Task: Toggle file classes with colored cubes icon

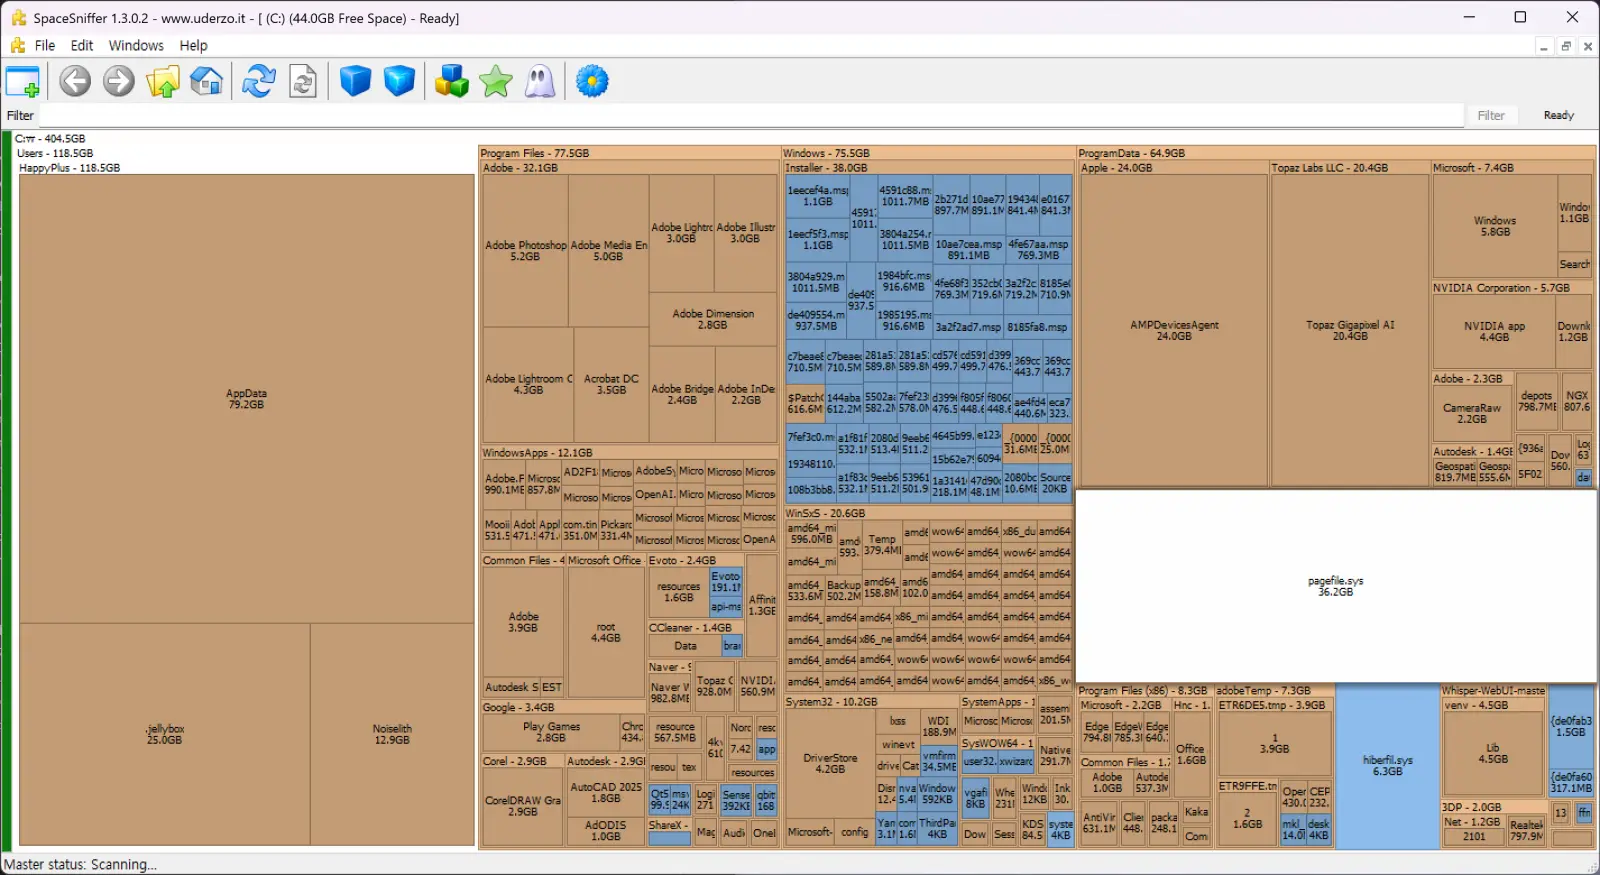Action: tap(452, 81)
